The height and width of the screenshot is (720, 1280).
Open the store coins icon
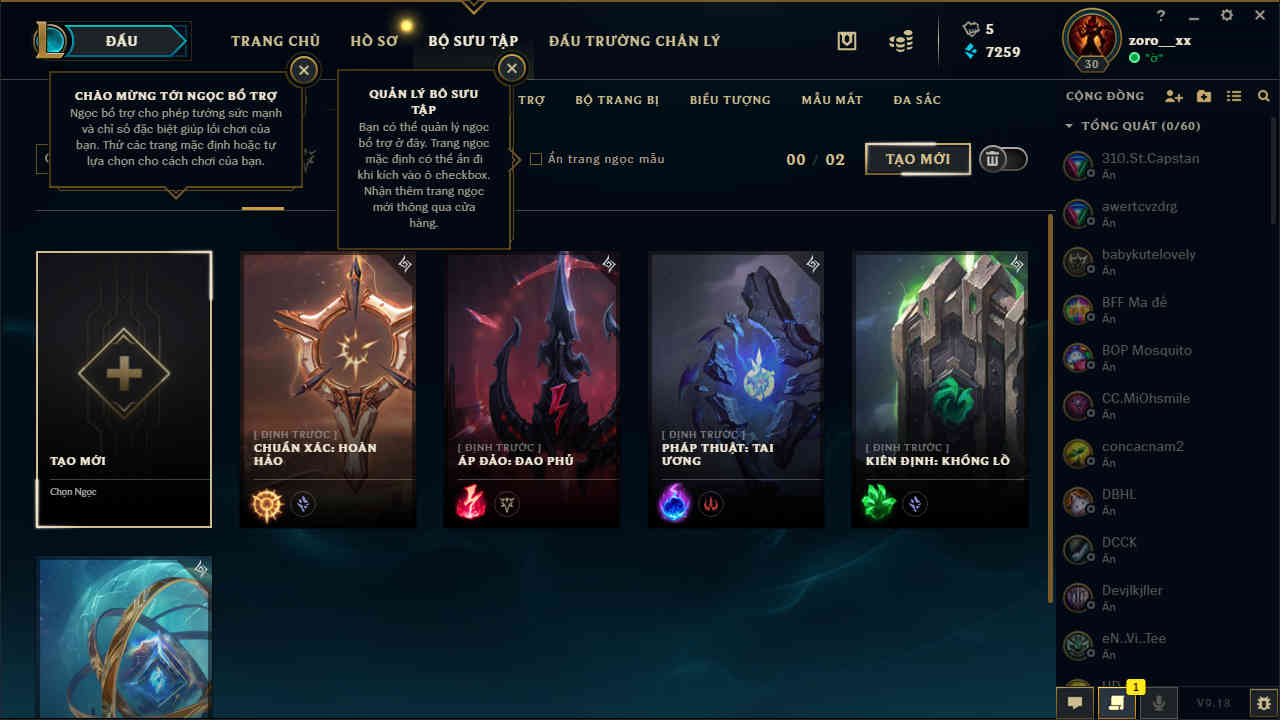point(901,41)
